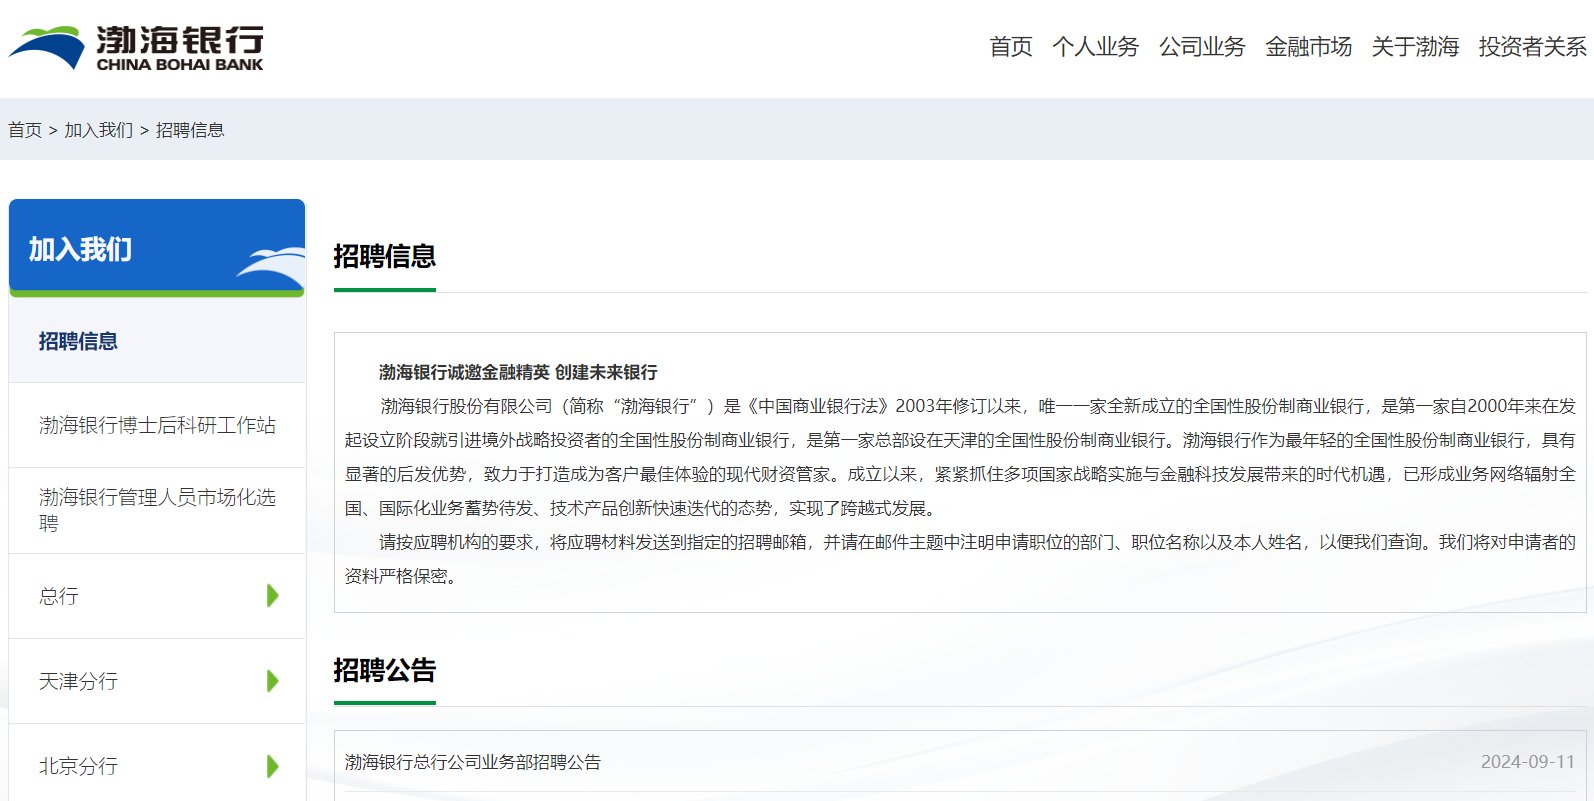
Task: Open 关于渤海 navigation item
Action: click(x=1415, y=47)
